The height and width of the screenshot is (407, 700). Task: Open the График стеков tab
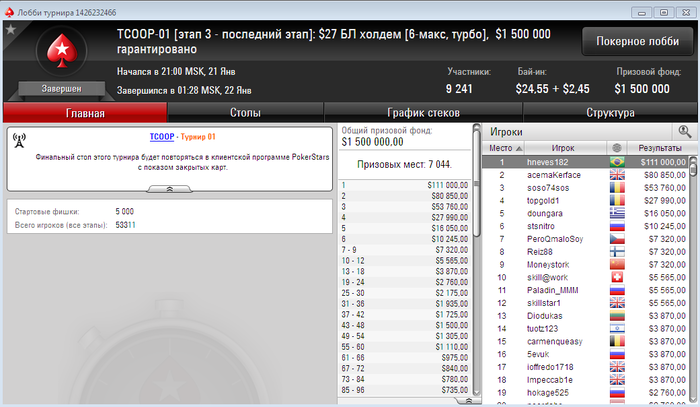(x=423, y=112)
